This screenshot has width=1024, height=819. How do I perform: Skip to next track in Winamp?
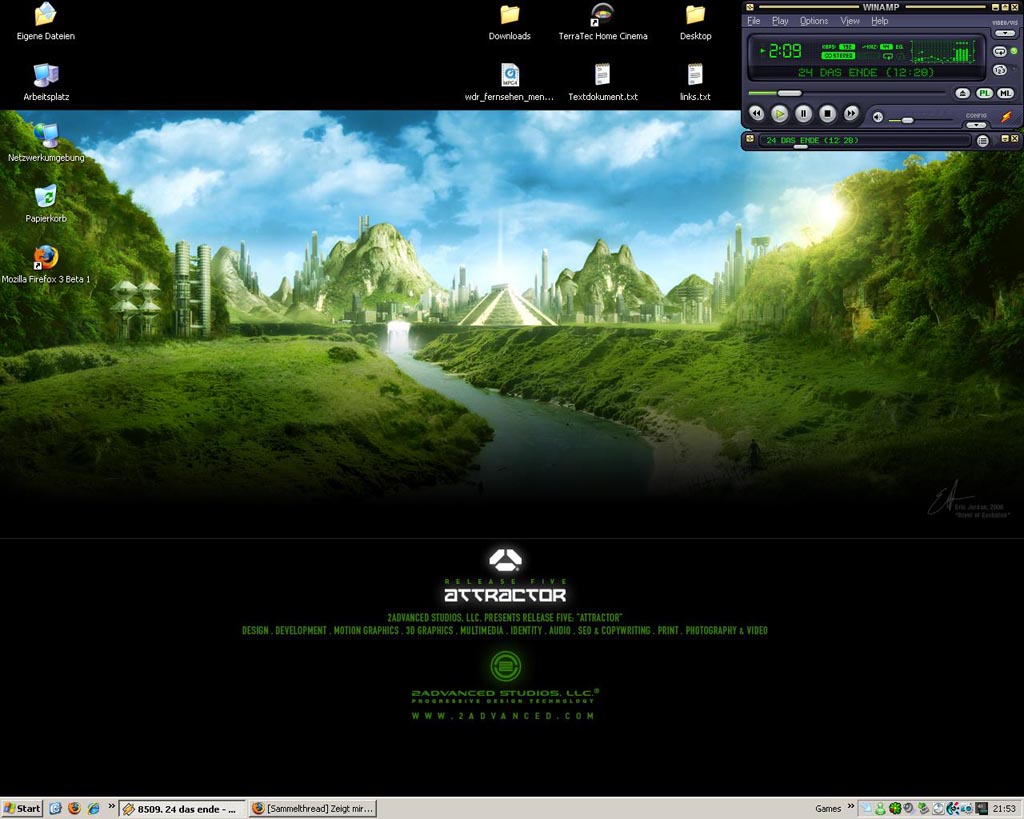[851, 114]
